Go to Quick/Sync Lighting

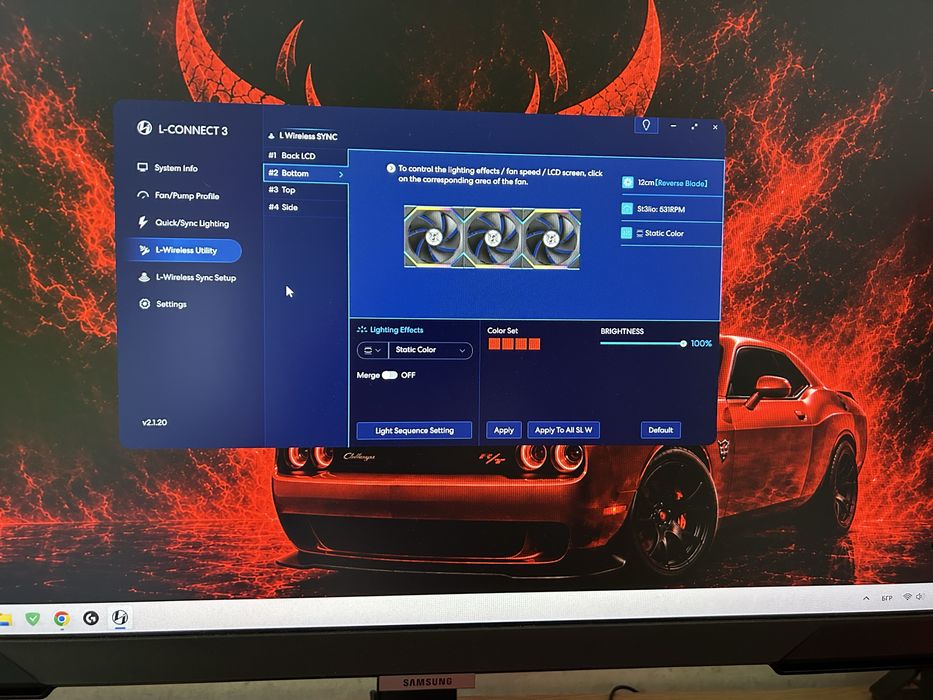tap(183, 223)
